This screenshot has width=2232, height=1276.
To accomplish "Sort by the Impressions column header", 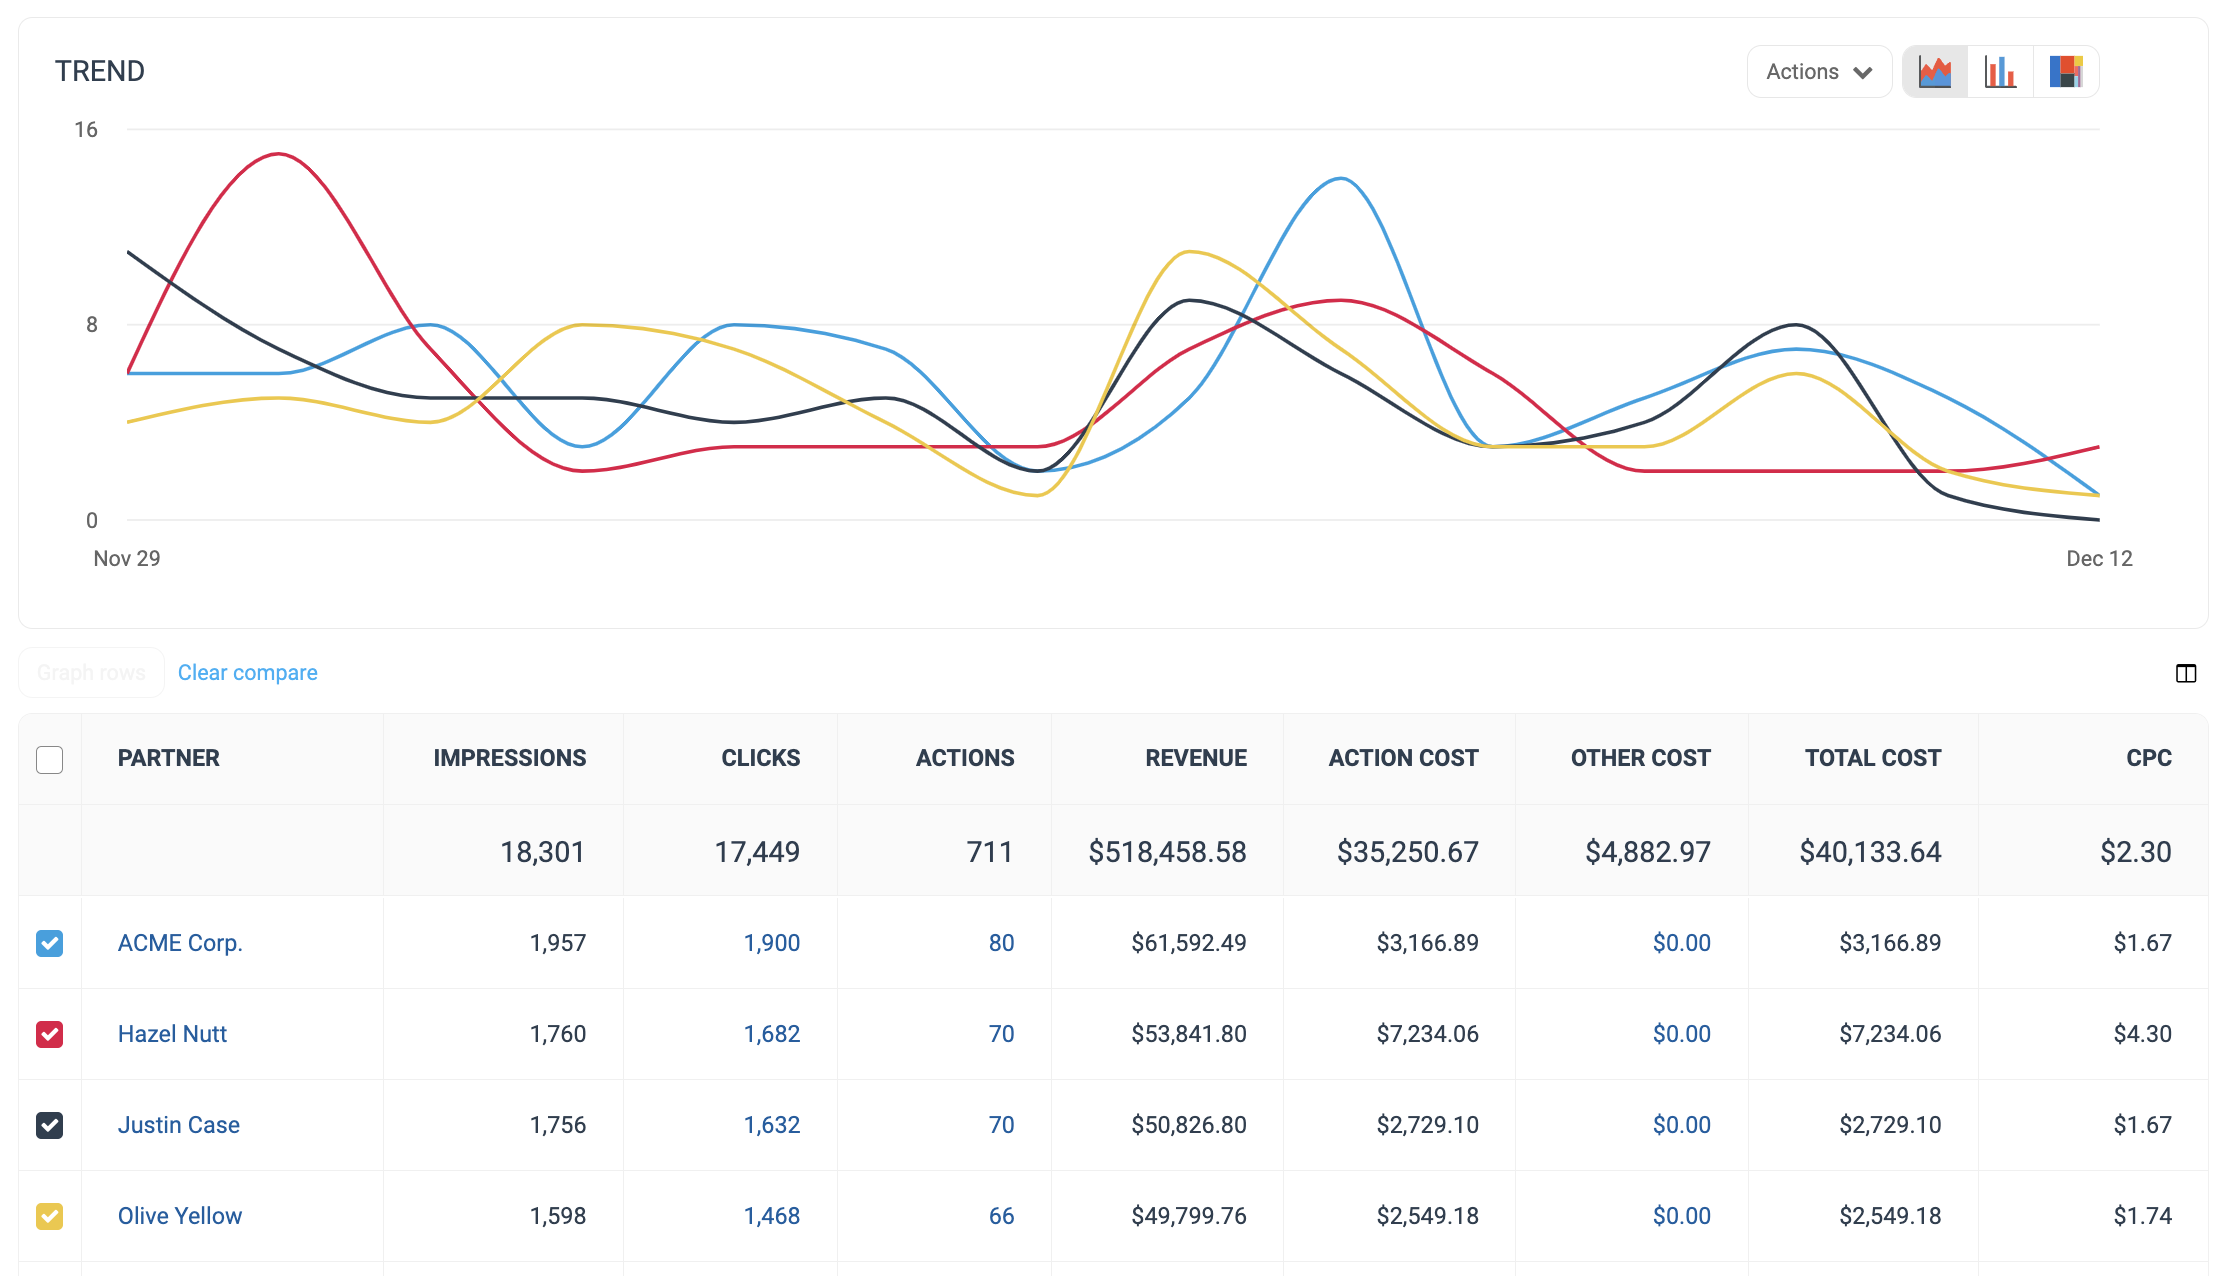I will coord(509,758).
